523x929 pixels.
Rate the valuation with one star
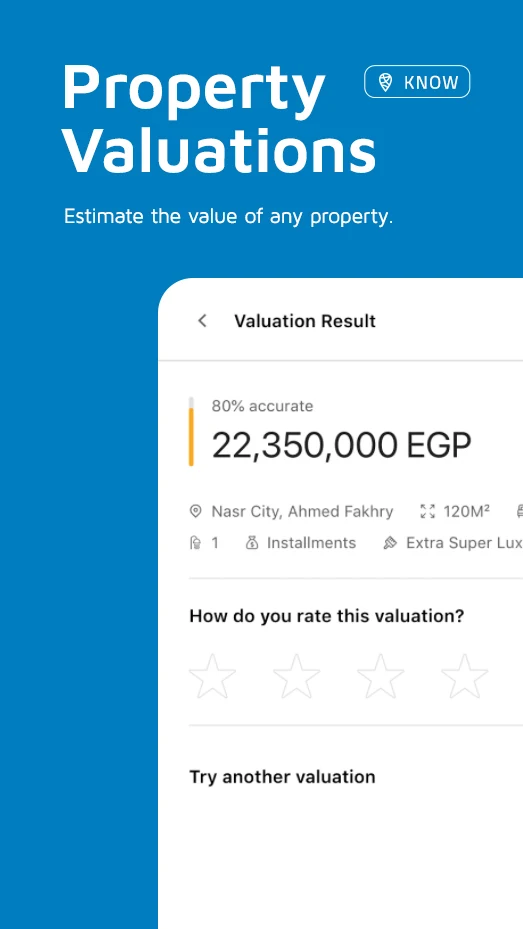click(x=213, y=676)
